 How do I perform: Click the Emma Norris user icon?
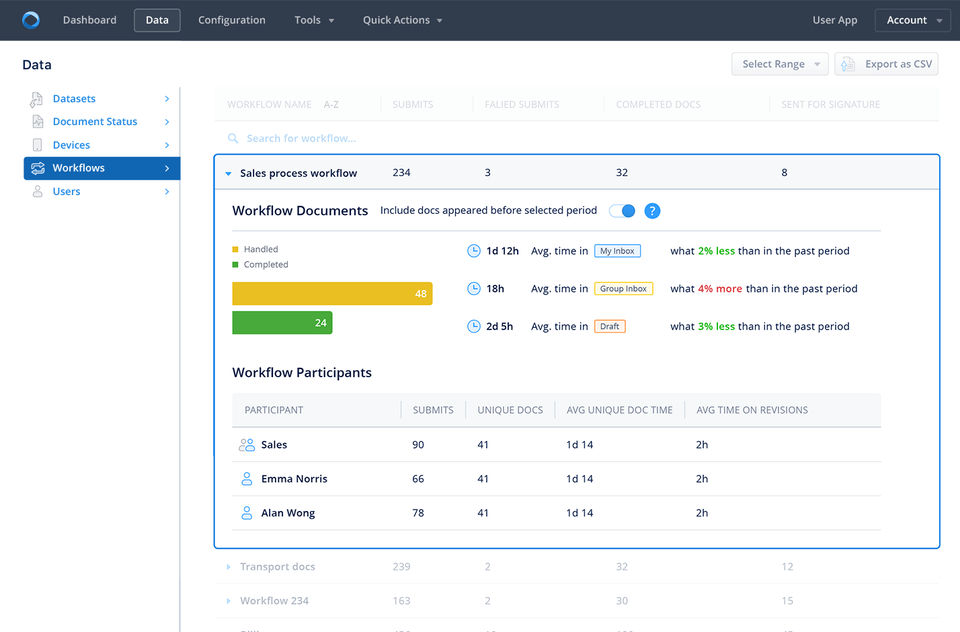247,479
